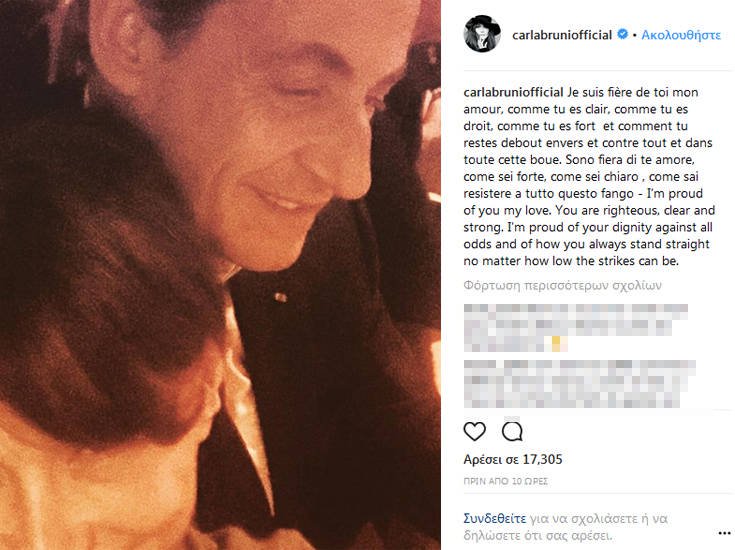
Task: Click the second blurred comment
Action: 580,384
